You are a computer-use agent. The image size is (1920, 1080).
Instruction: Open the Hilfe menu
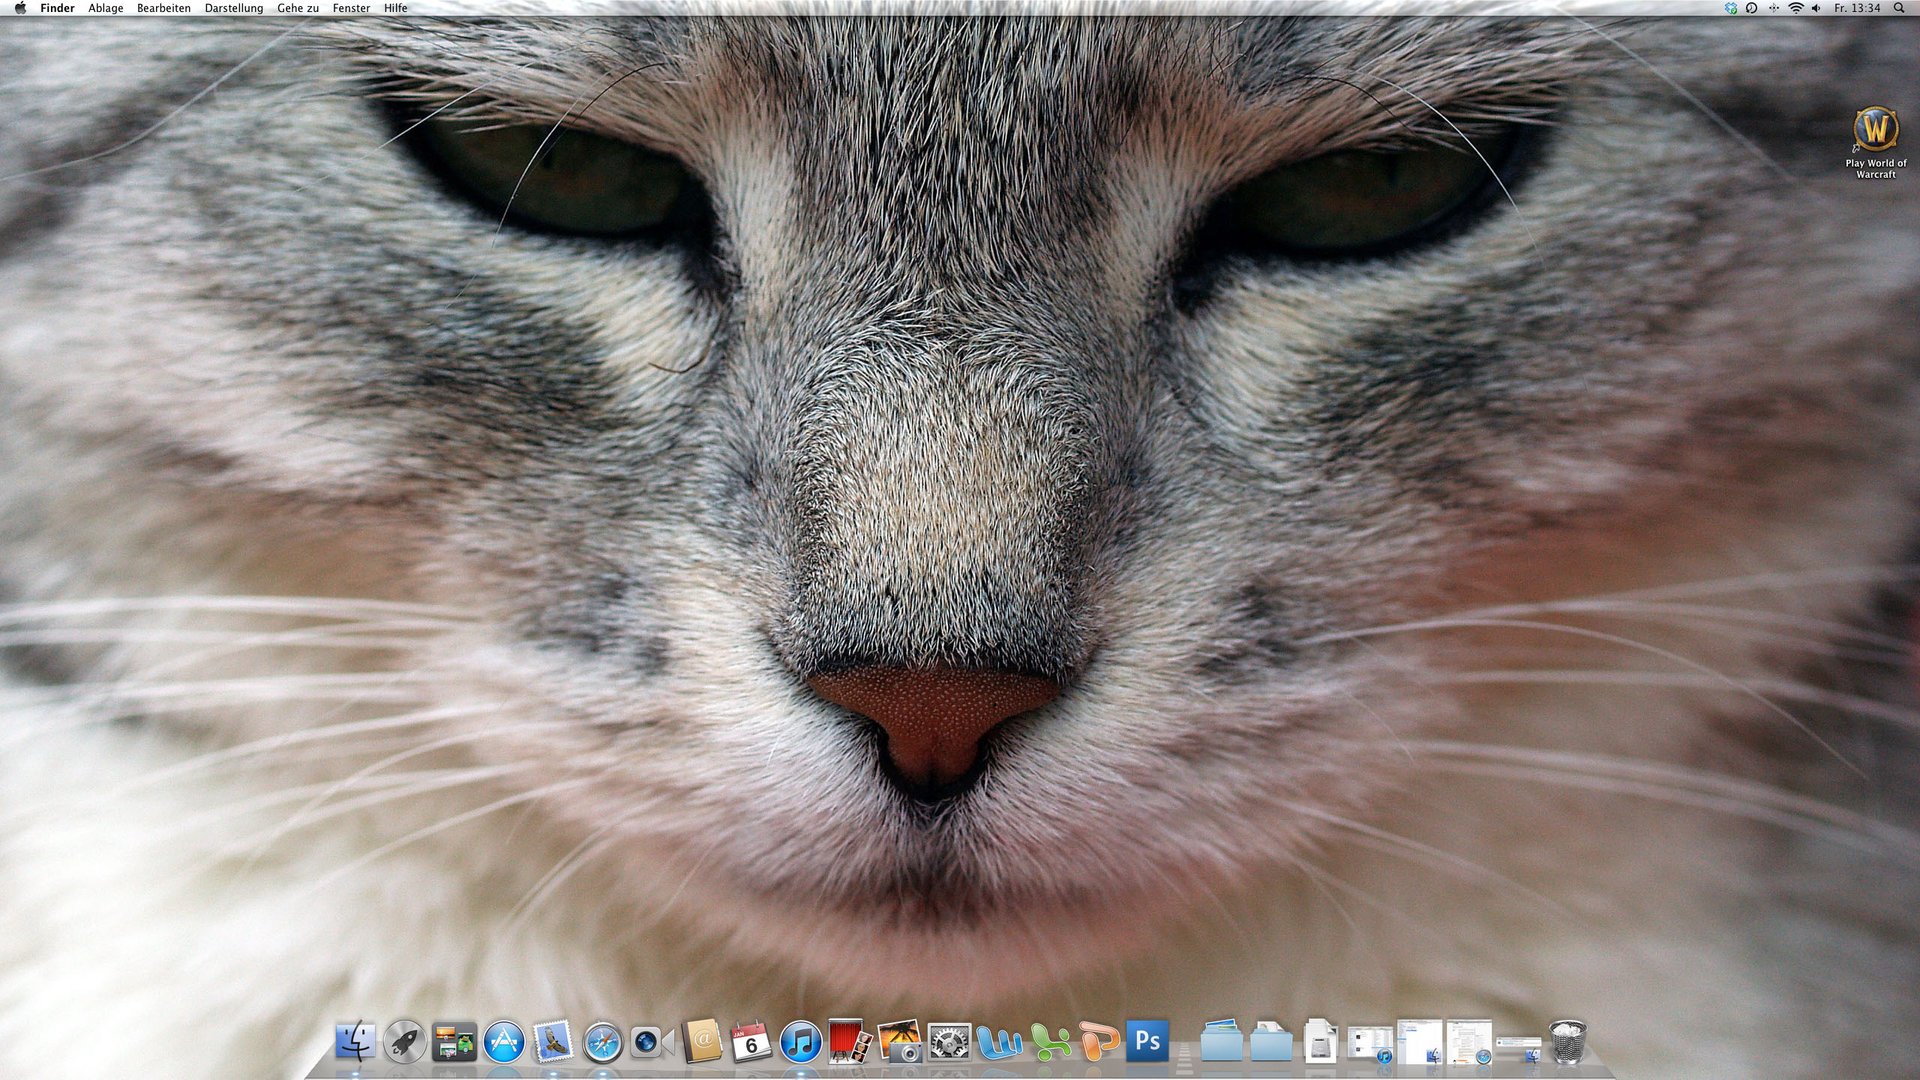tap(396, 8)
